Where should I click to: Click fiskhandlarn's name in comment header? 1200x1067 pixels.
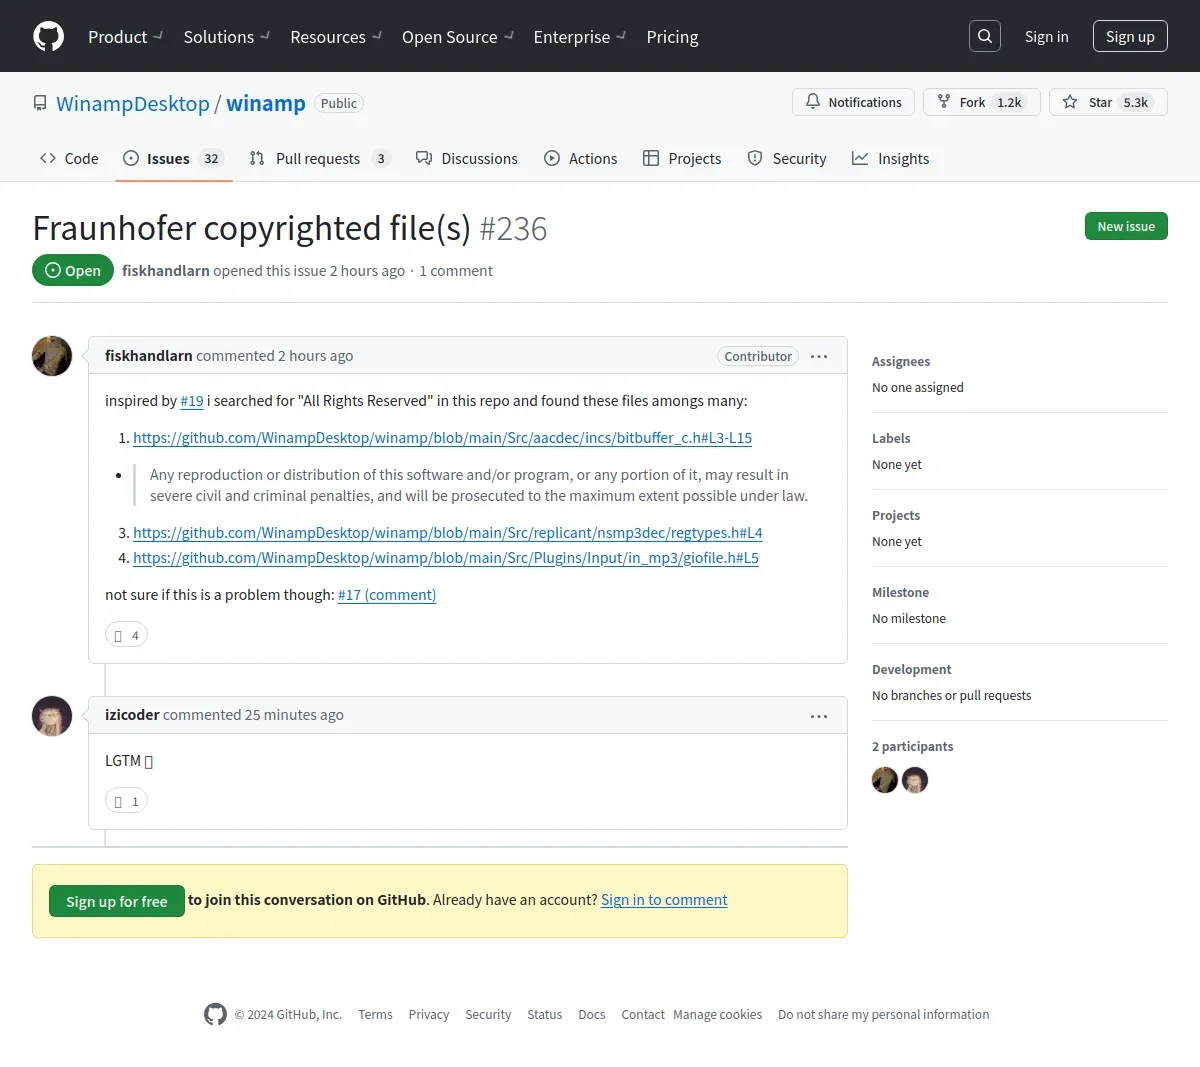[149, 356]
